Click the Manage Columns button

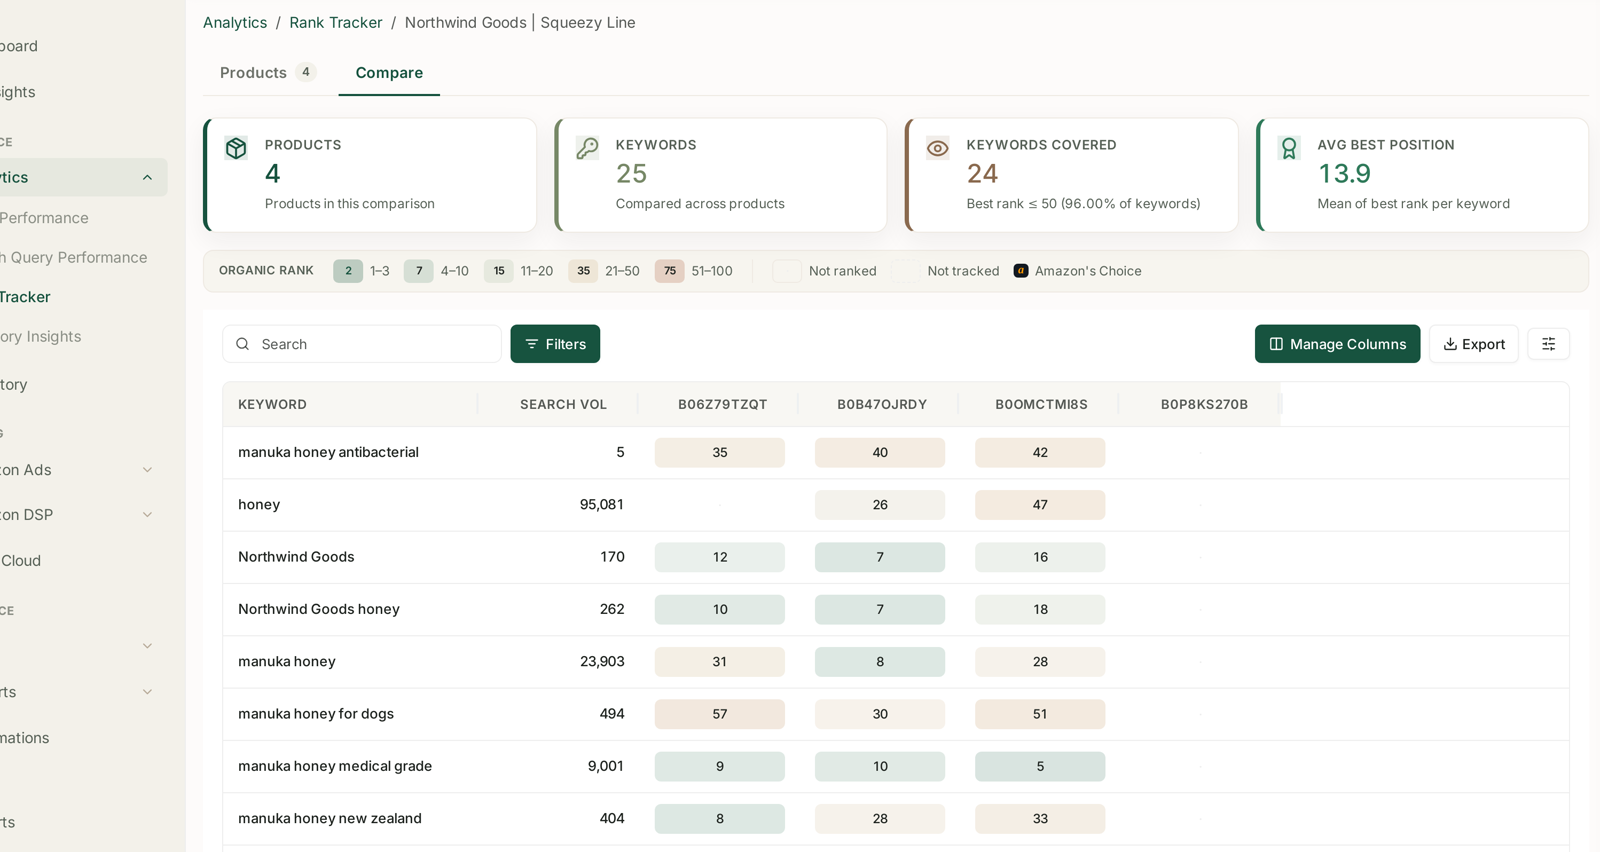pos(1337,344)
